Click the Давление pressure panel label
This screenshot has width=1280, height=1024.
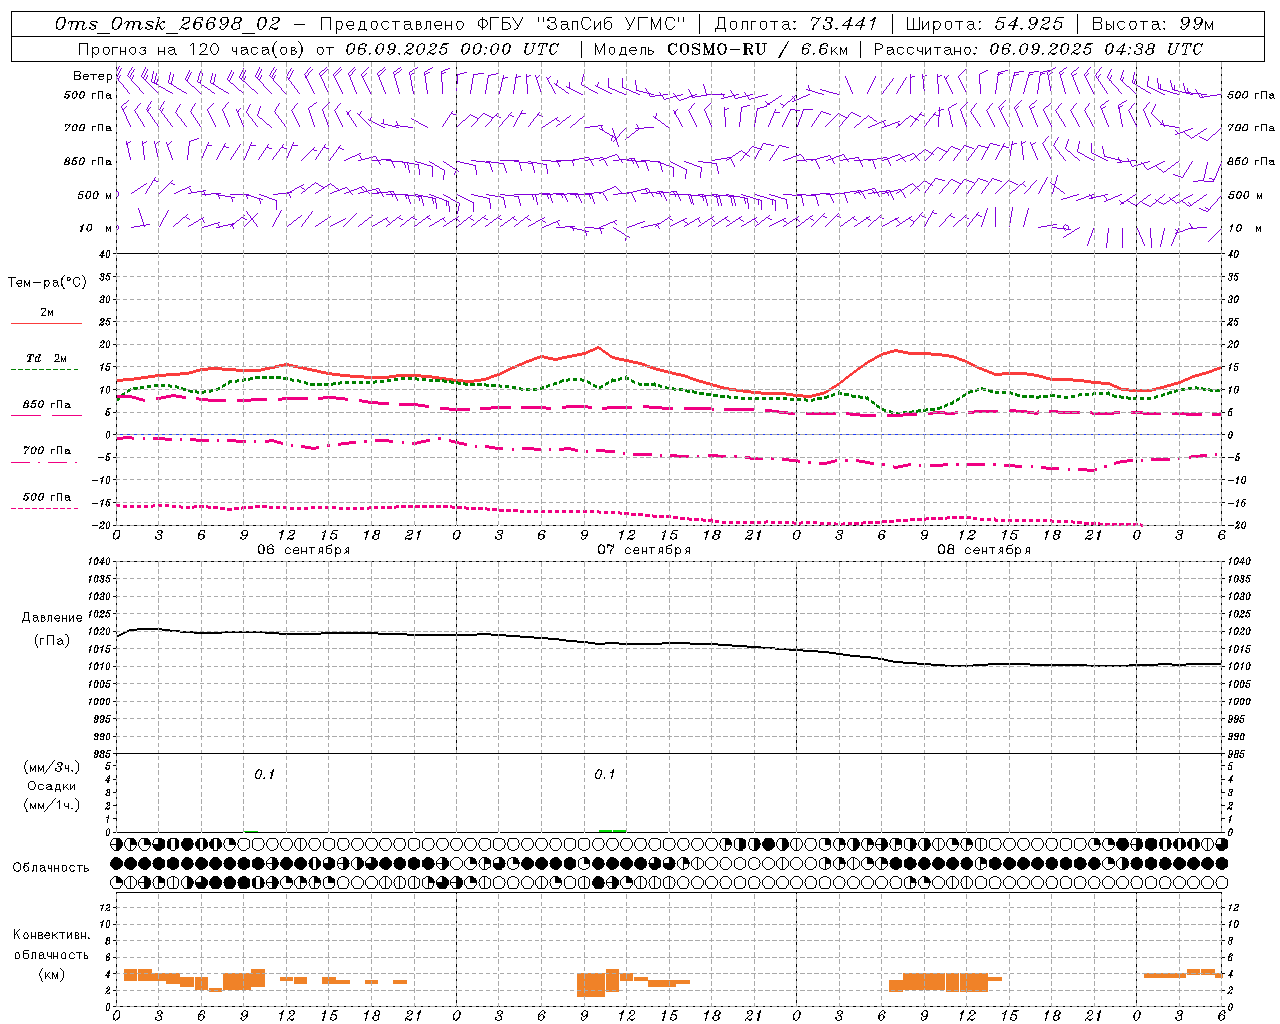pos(51,618)
